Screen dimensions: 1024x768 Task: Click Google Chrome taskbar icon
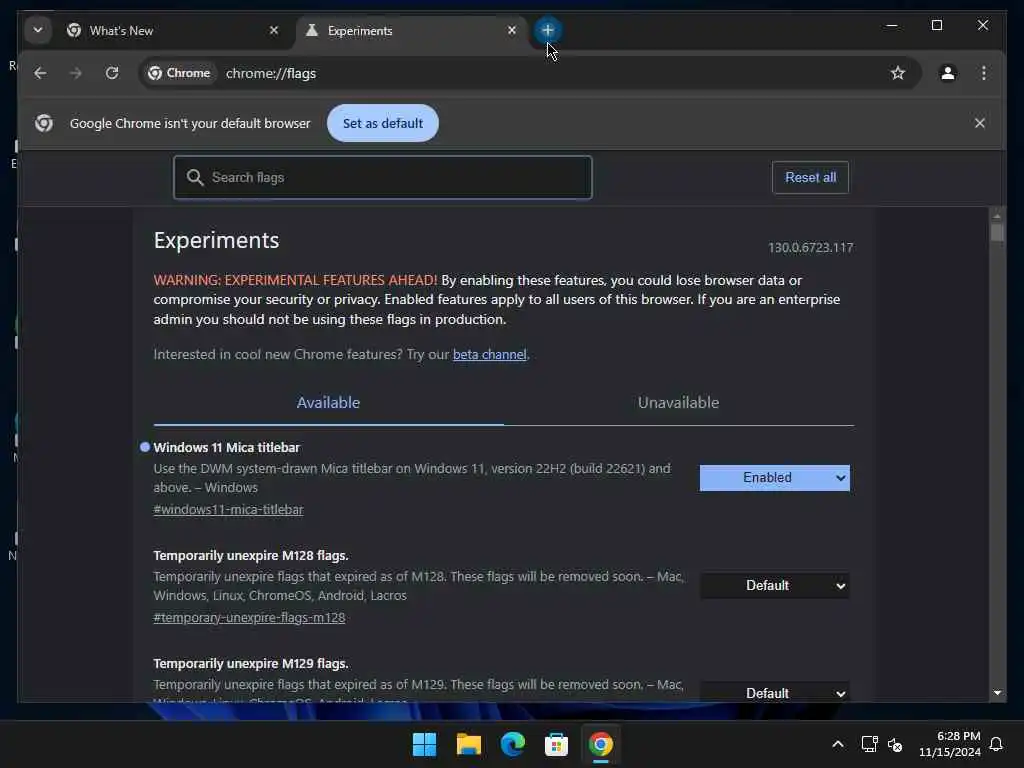pos(600,744)
